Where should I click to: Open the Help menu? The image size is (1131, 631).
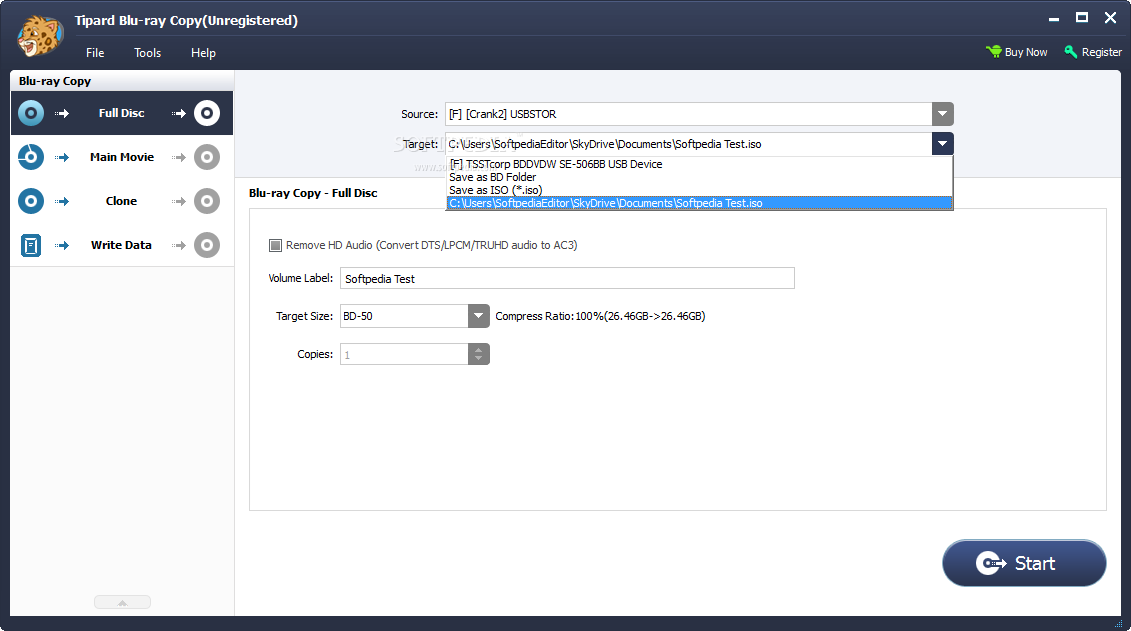(x=203, y=53)
